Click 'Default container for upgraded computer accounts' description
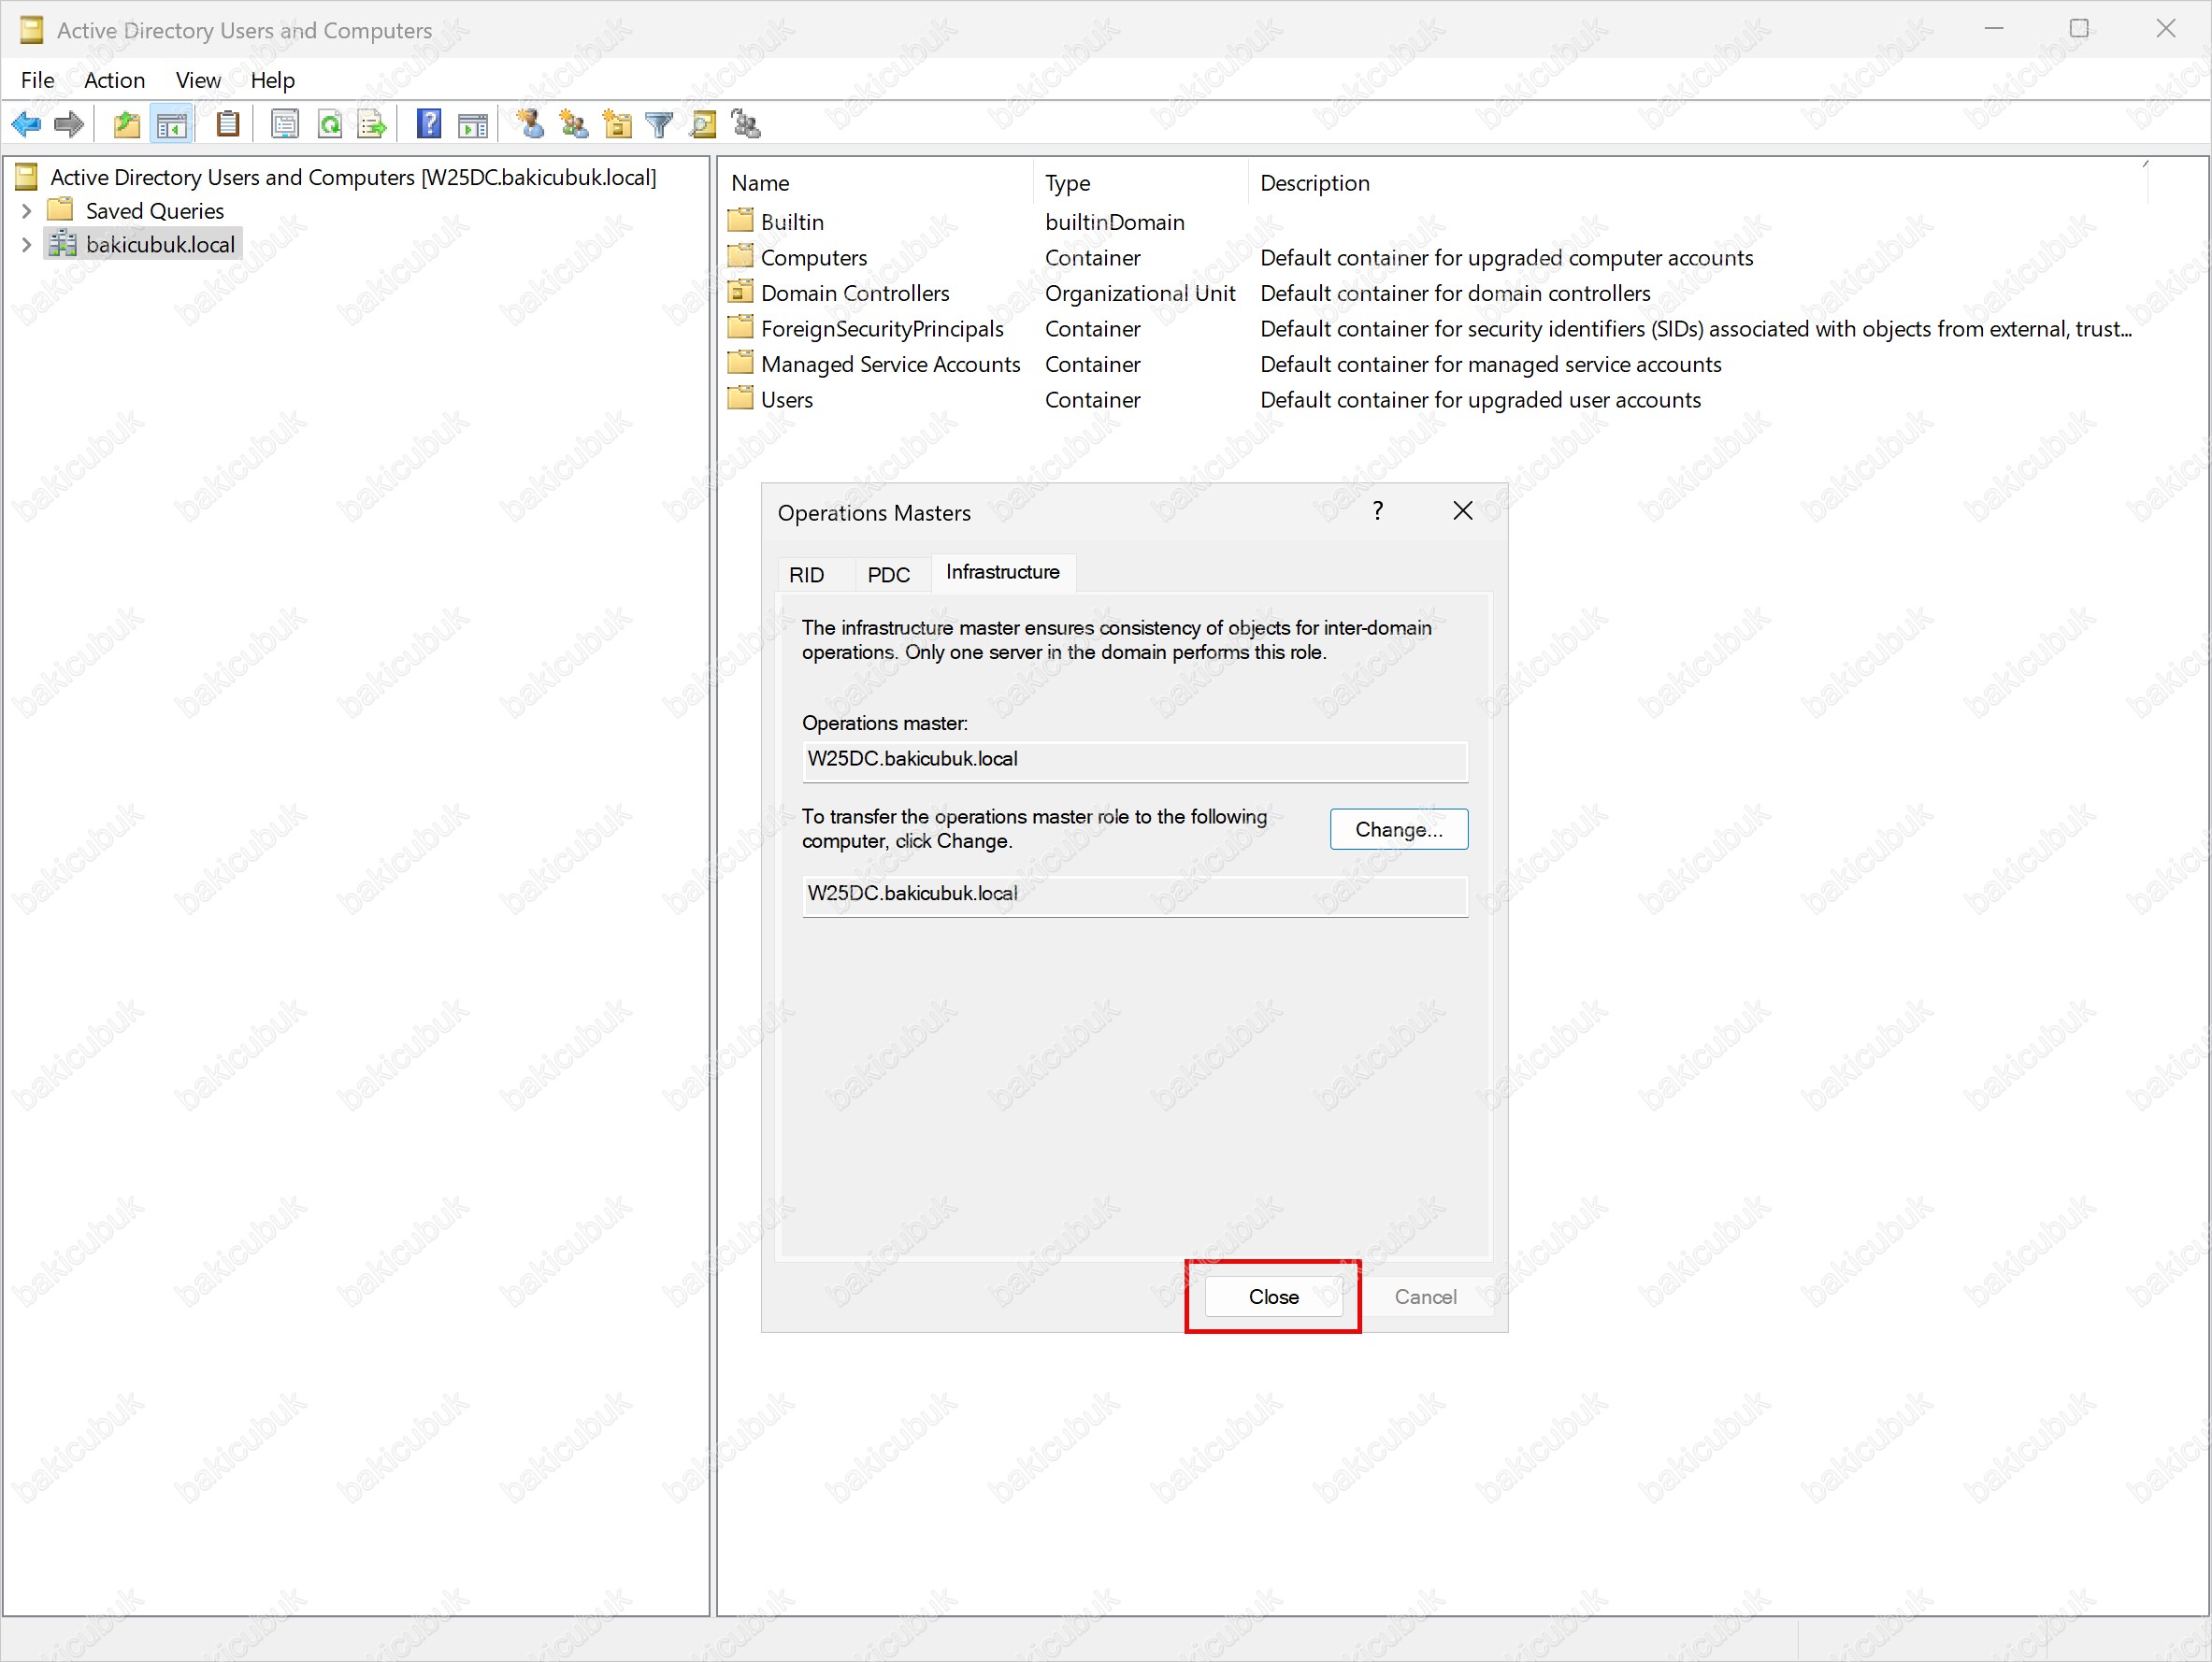Screen dimensions: 2212x1662 [x=1506, y=258]
